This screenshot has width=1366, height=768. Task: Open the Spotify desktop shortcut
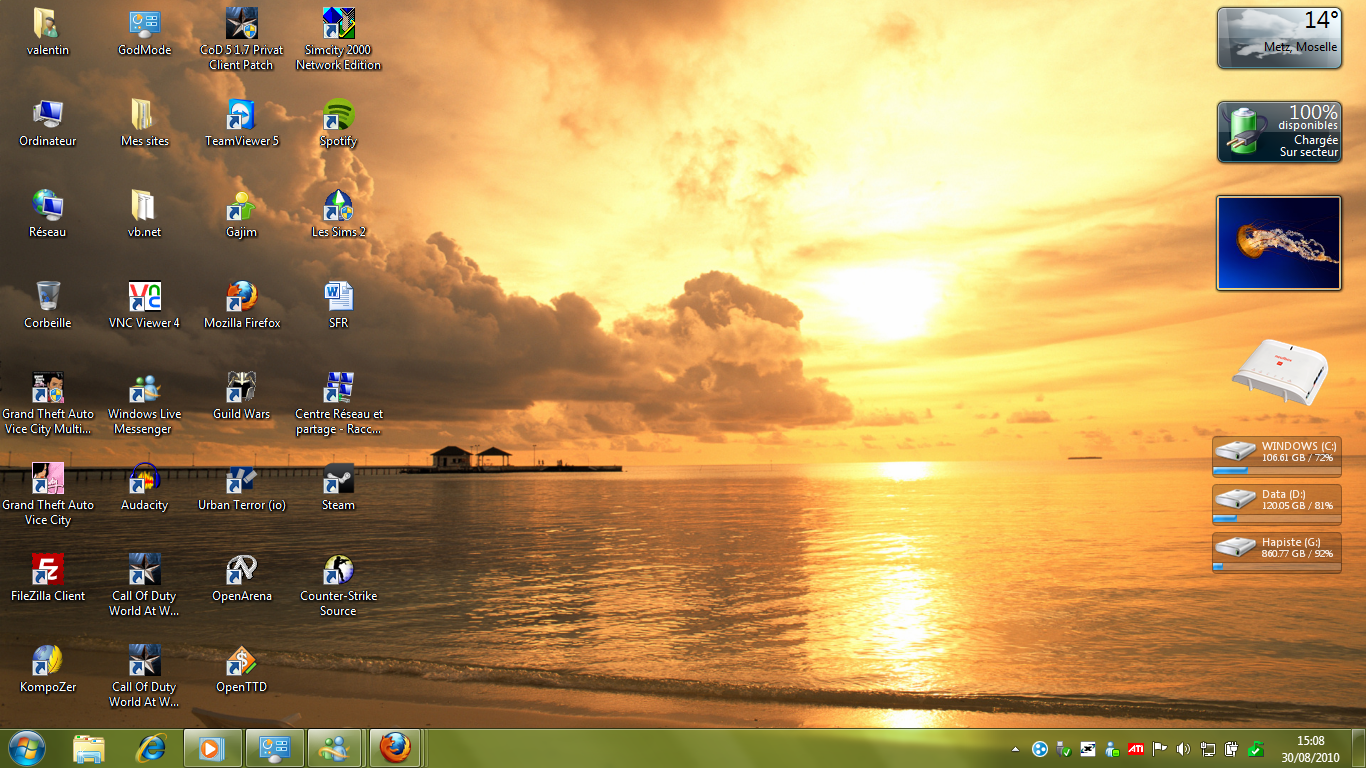click(x=338, y=116)
